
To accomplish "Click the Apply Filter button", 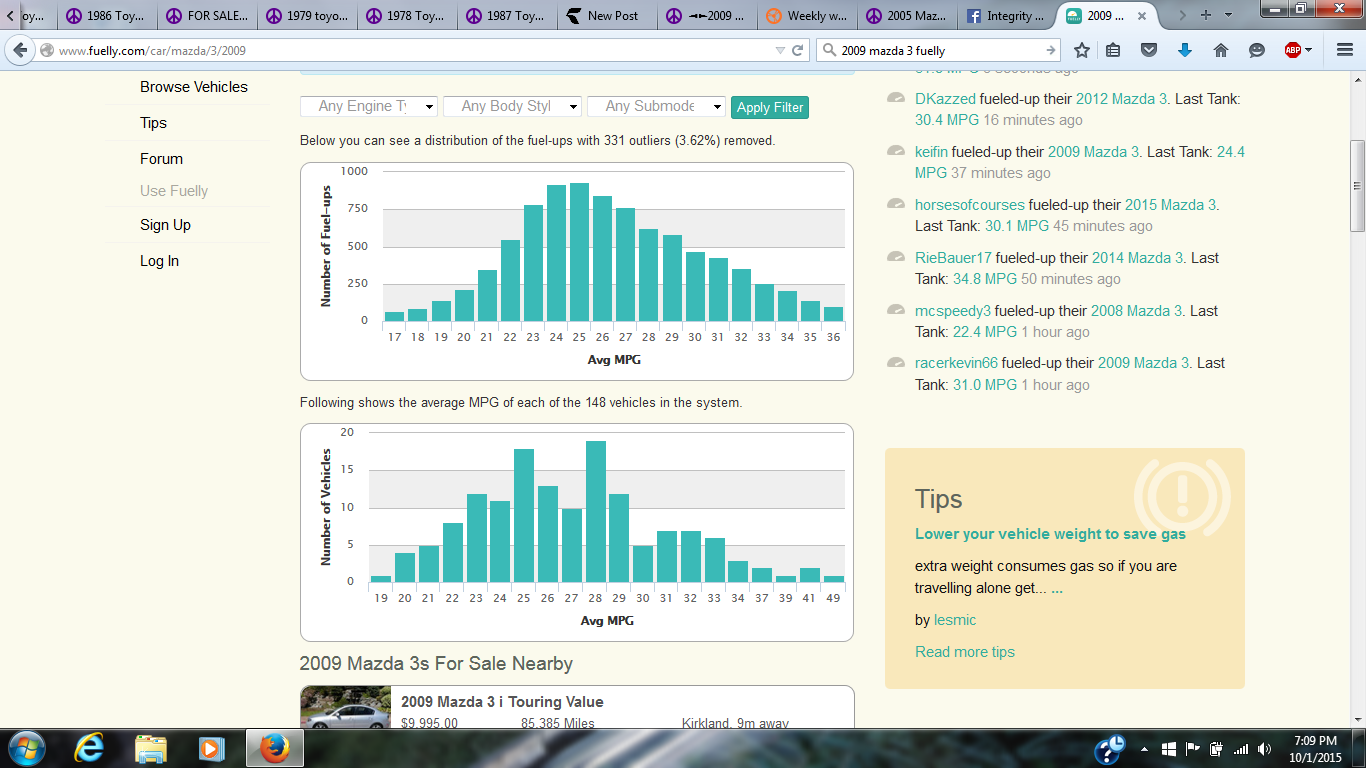I will [770, 107].
